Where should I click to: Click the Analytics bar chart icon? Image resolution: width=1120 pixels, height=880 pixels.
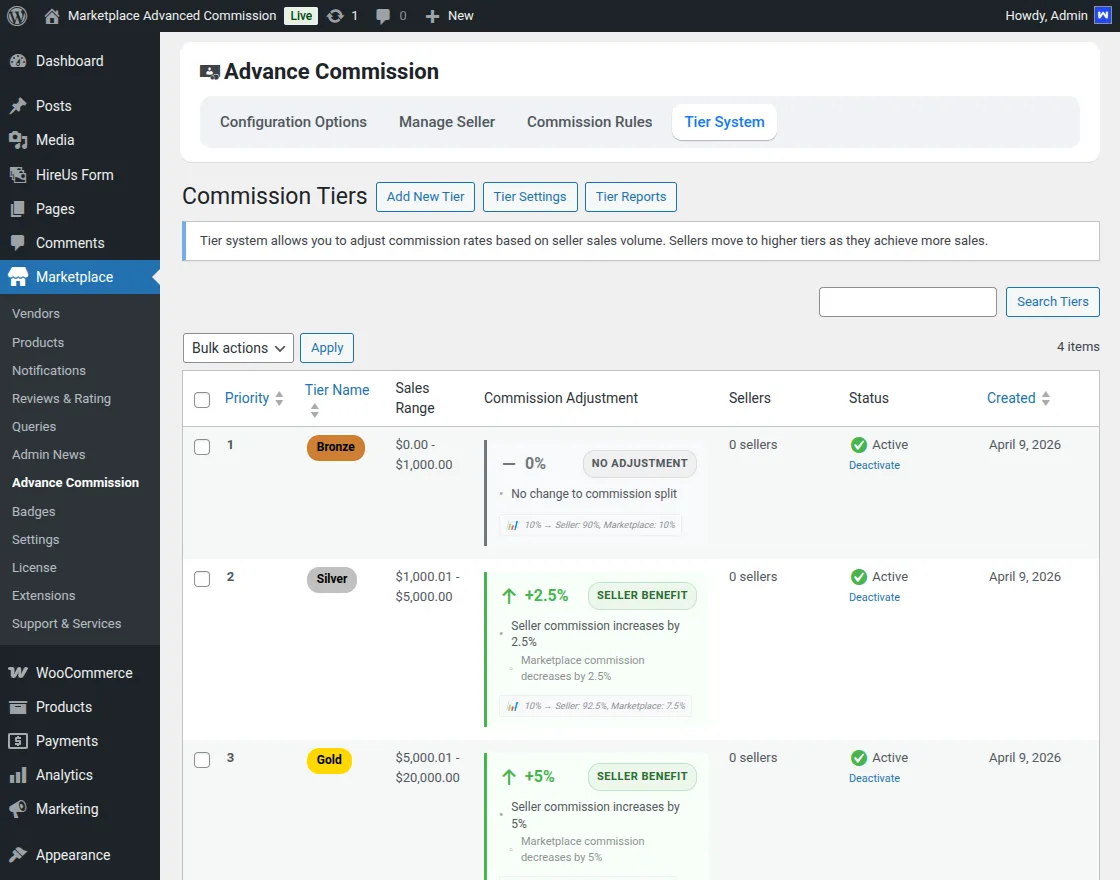click(x=18, y=775)
